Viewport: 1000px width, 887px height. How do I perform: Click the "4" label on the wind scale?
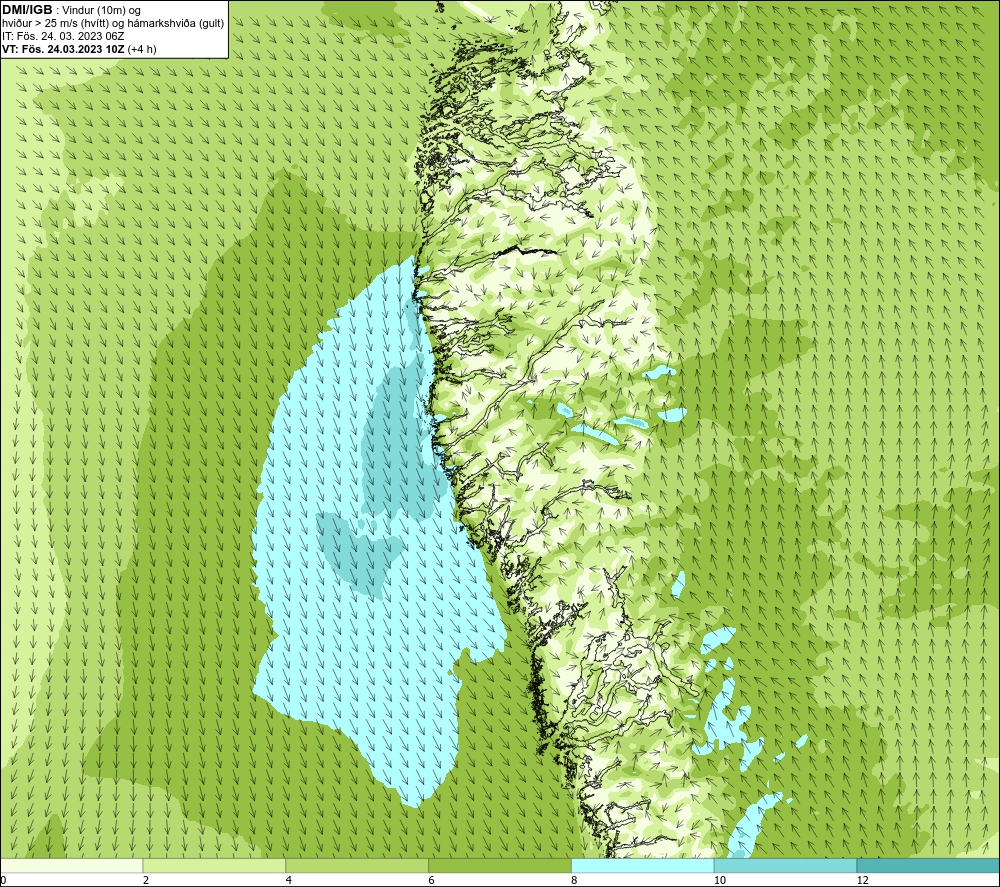pos(289,880)
